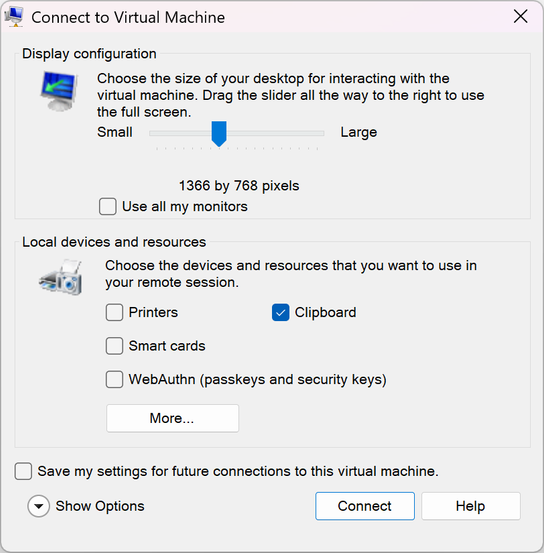This screenshot has height=553, width=544.
Task: Click the Clipboard label text
Action: [325, 312]
